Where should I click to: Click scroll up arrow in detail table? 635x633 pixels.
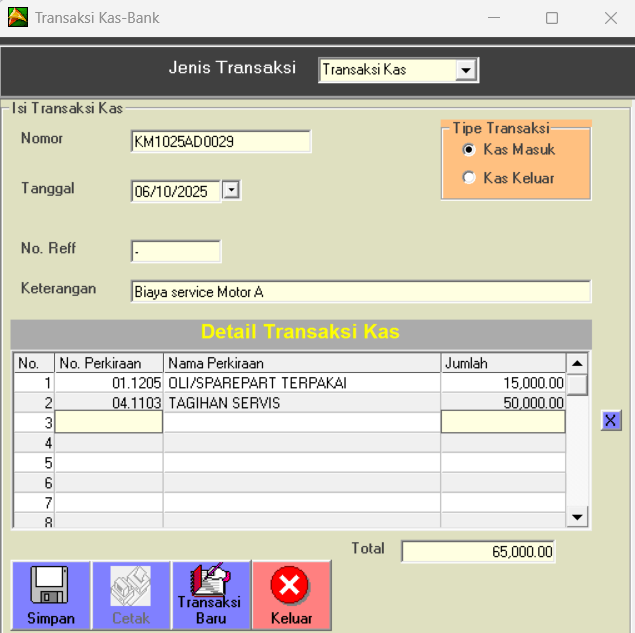[x=577, y=363]
